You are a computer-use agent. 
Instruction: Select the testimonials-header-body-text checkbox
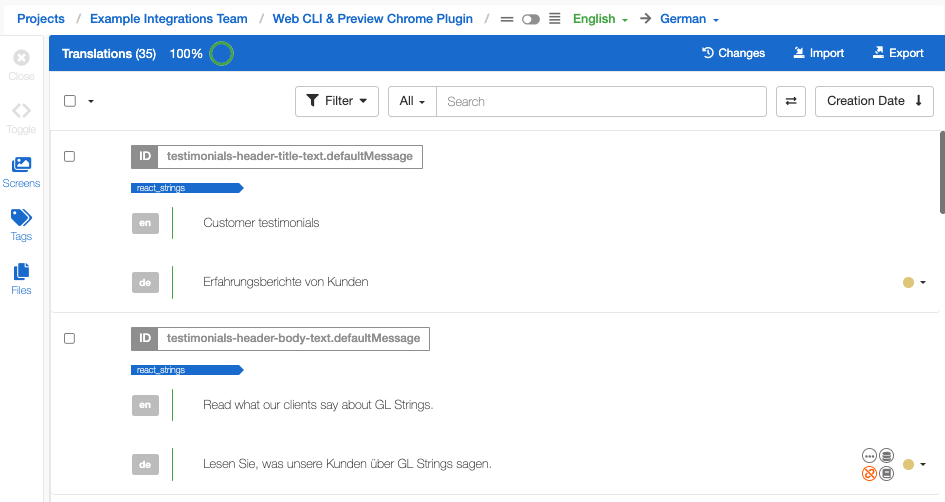pyautogui.click(x=69, y=338)
